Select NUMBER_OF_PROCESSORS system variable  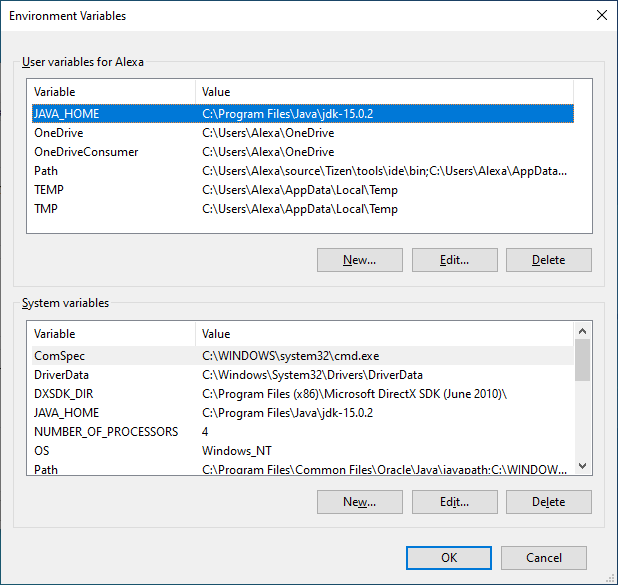[x=106, y=432]
